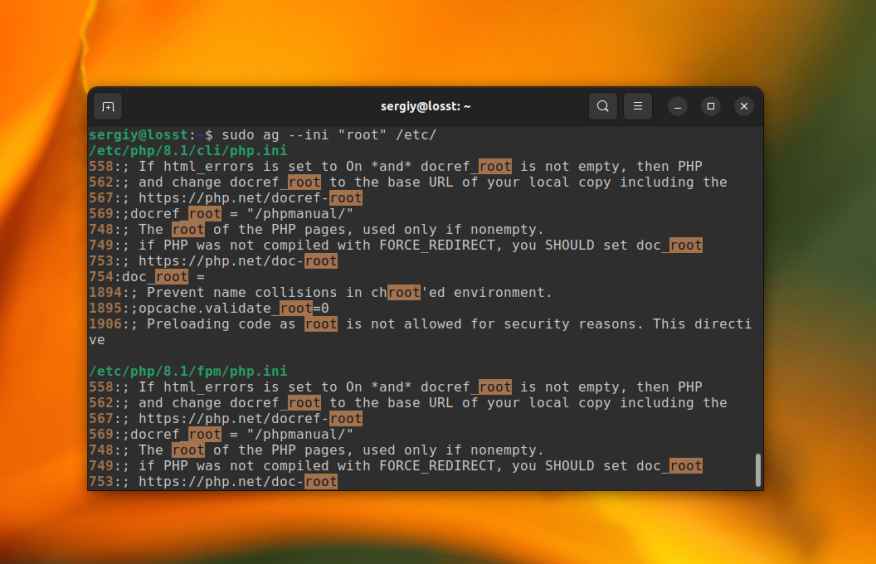Open the first https://php.net/docref-root URL
876x564 pixels.
[x=250, y=198]
